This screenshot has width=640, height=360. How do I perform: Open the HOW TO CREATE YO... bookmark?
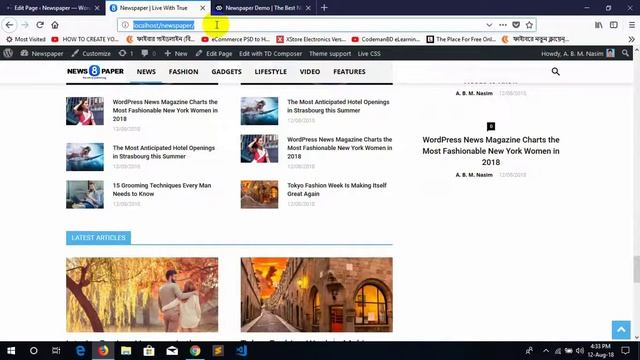tap(85, 39)
